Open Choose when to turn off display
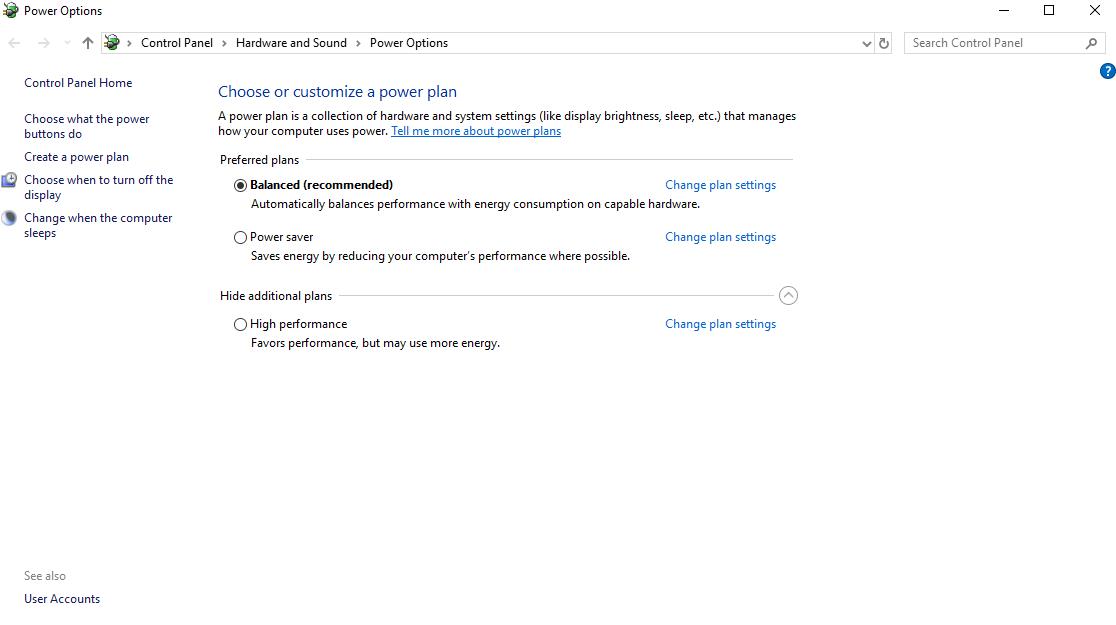Viewport: 1116px width, 625px height. tap(98, 187)
